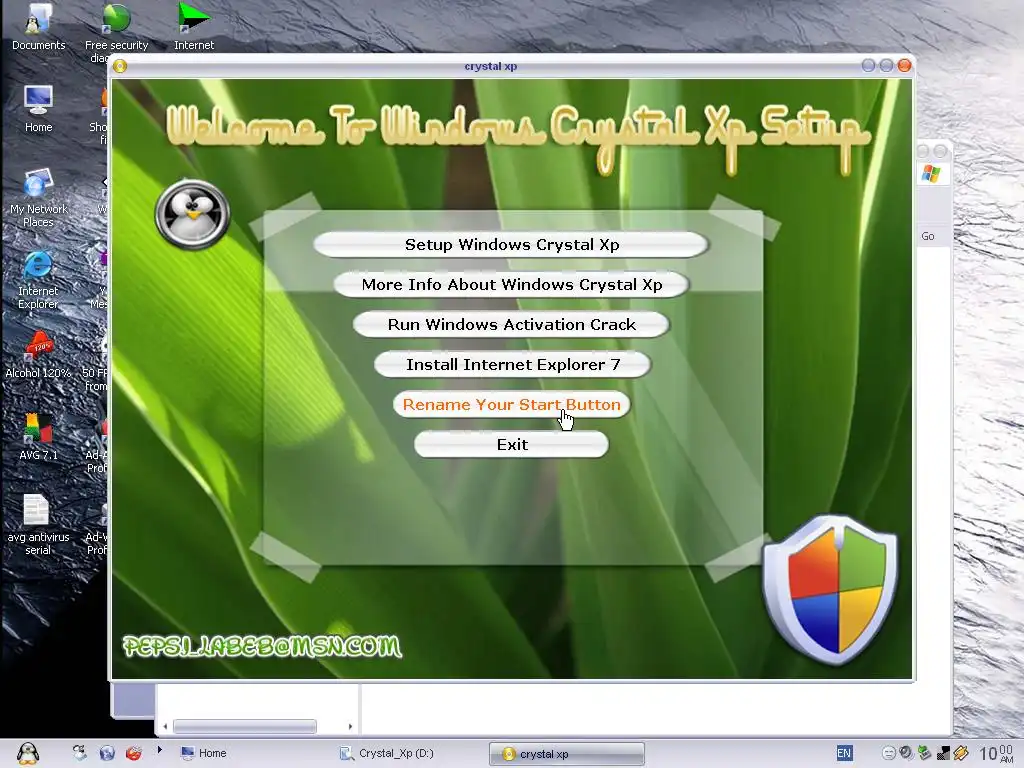Image resolution: width=1024 pixels, height=768 pixels.
Task: Select the avg antivirus serial text file
Action: pos(38,526)
